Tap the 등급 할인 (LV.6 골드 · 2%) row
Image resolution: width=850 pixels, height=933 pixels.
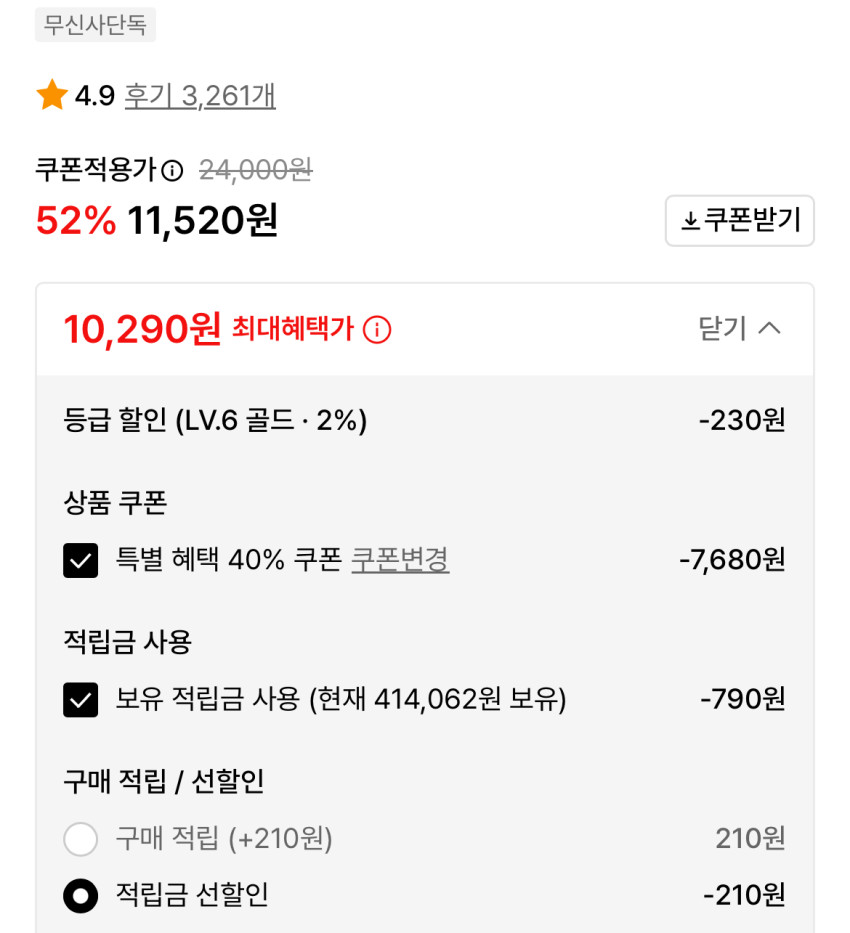tap(215, 421)
